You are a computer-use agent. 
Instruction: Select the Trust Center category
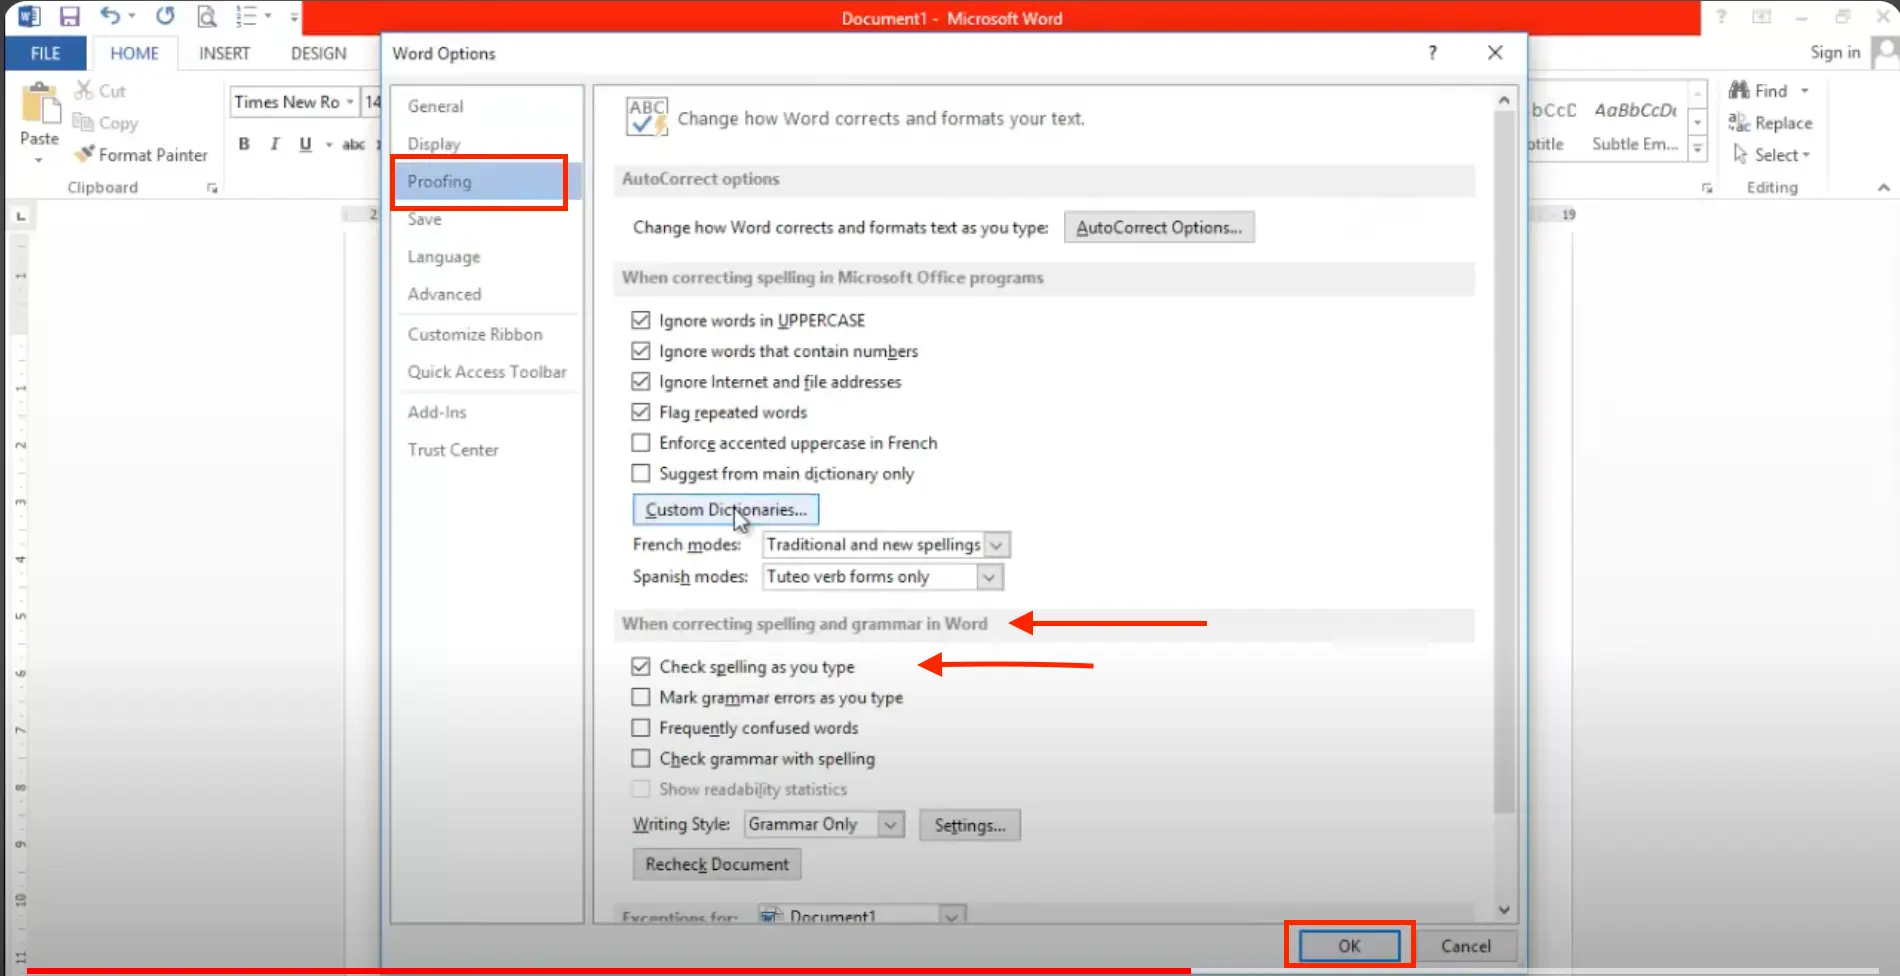pos(486,450)
